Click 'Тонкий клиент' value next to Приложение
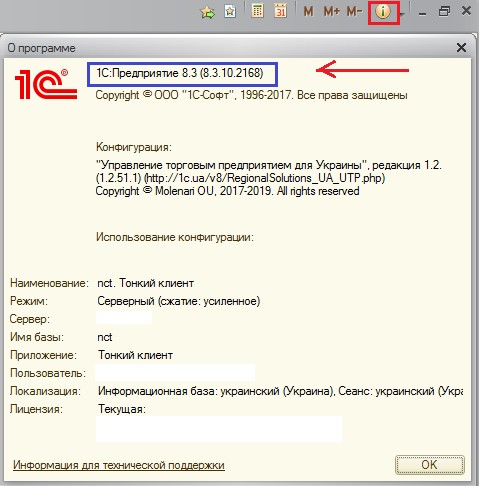 (135, 355)
